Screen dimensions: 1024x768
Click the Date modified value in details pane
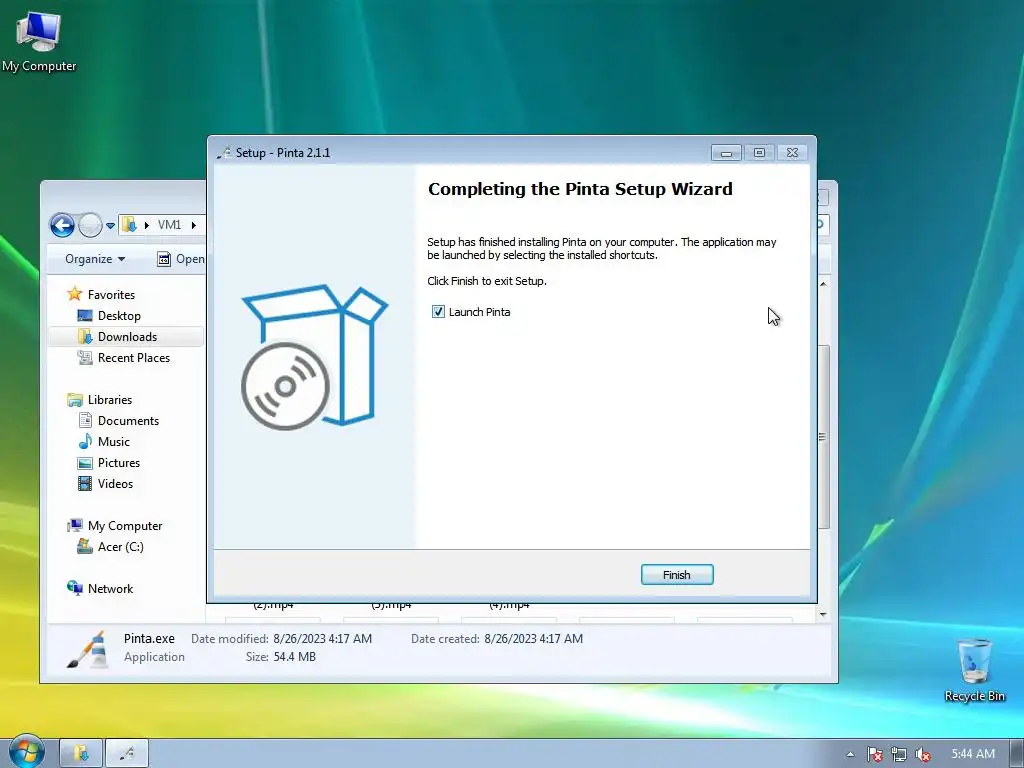[x=323, y=639]
